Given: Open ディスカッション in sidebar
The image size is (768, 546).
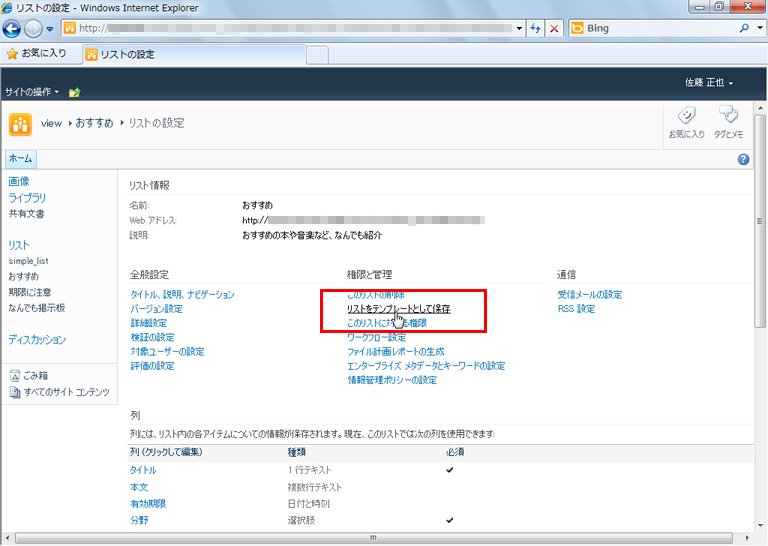Looking at the screenshot, I should point(37,340).
